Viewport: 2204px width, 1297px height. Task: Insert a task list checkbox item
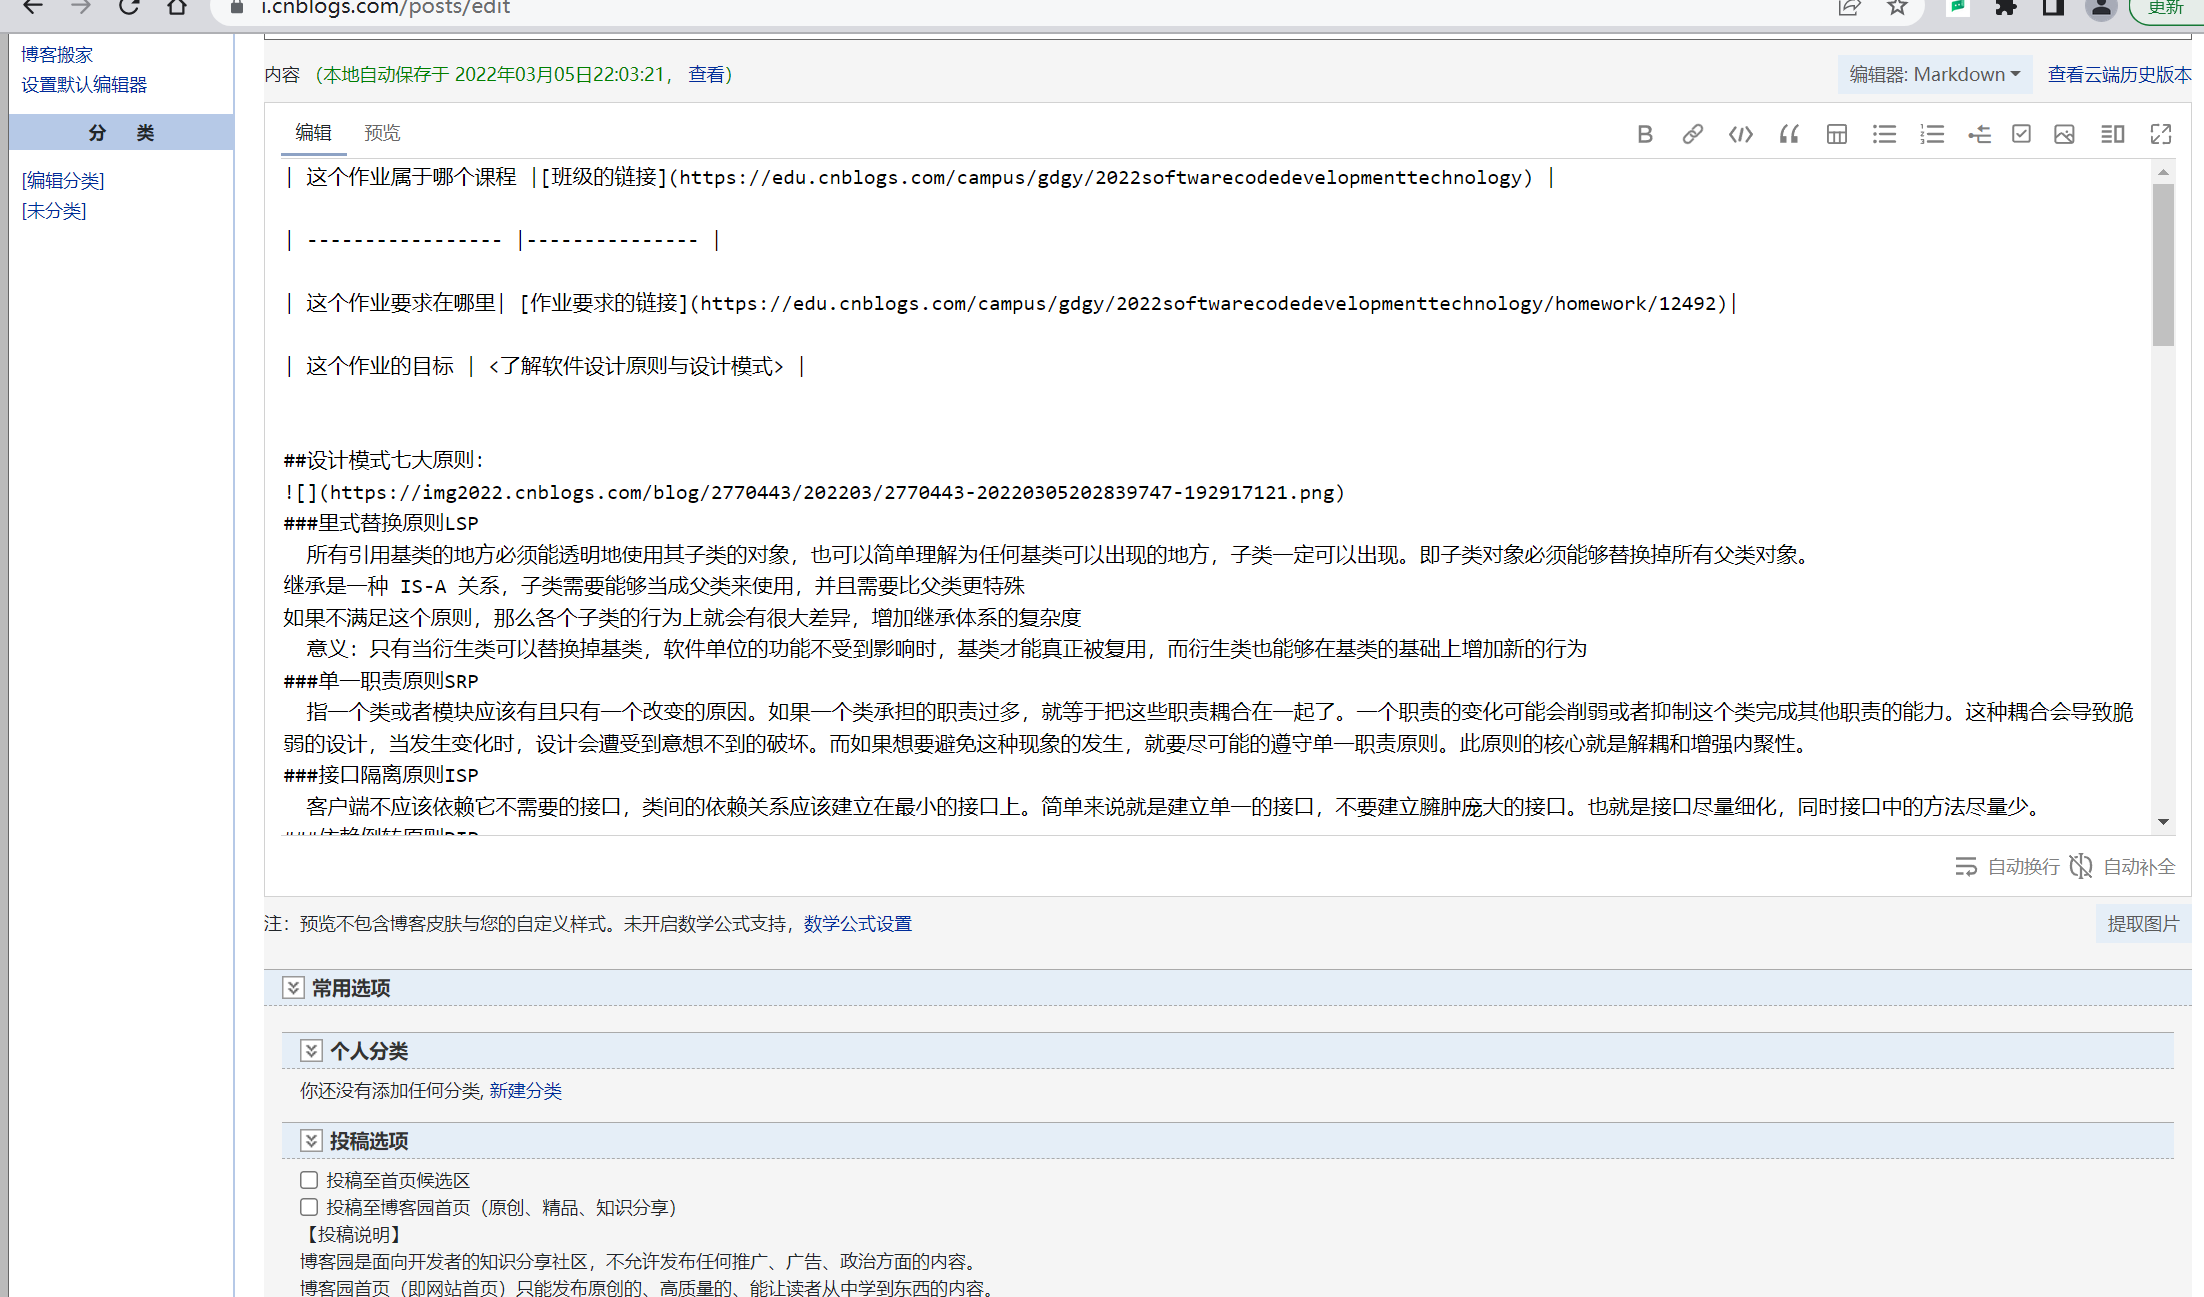coord(2021,134)
